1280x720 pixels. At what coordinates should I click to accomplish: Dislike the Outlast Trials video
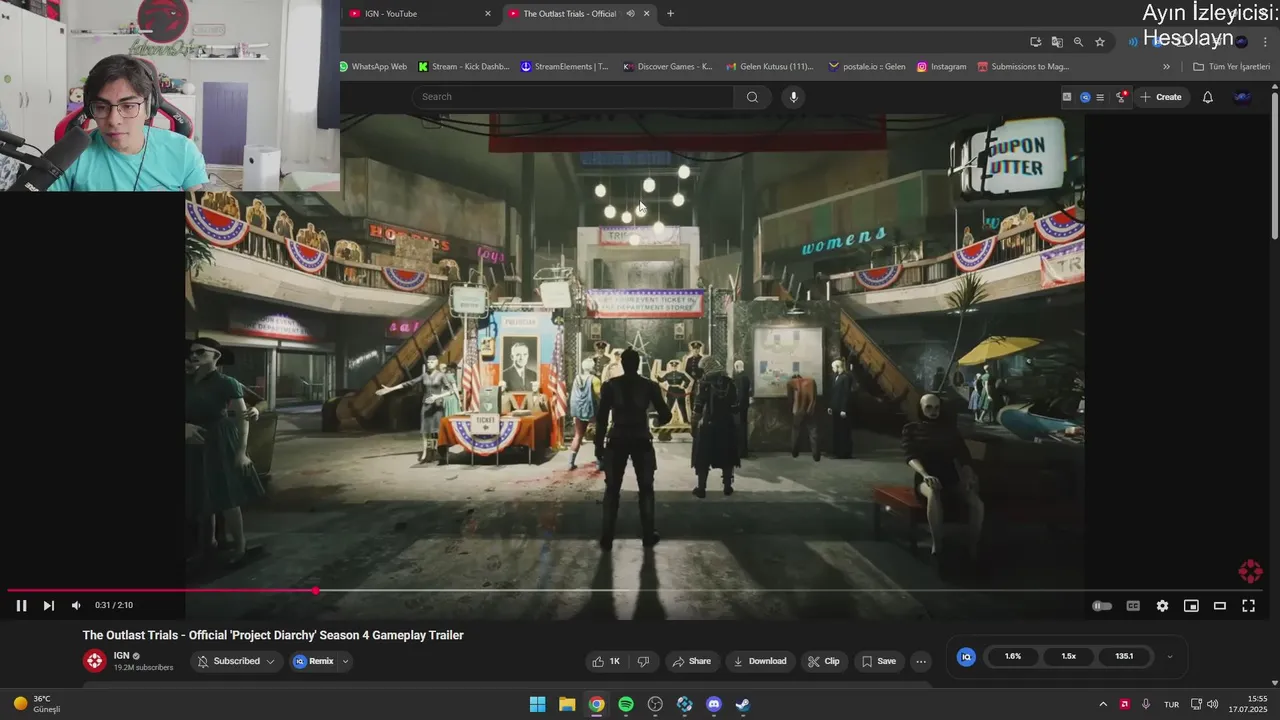[x=643, y=661]
